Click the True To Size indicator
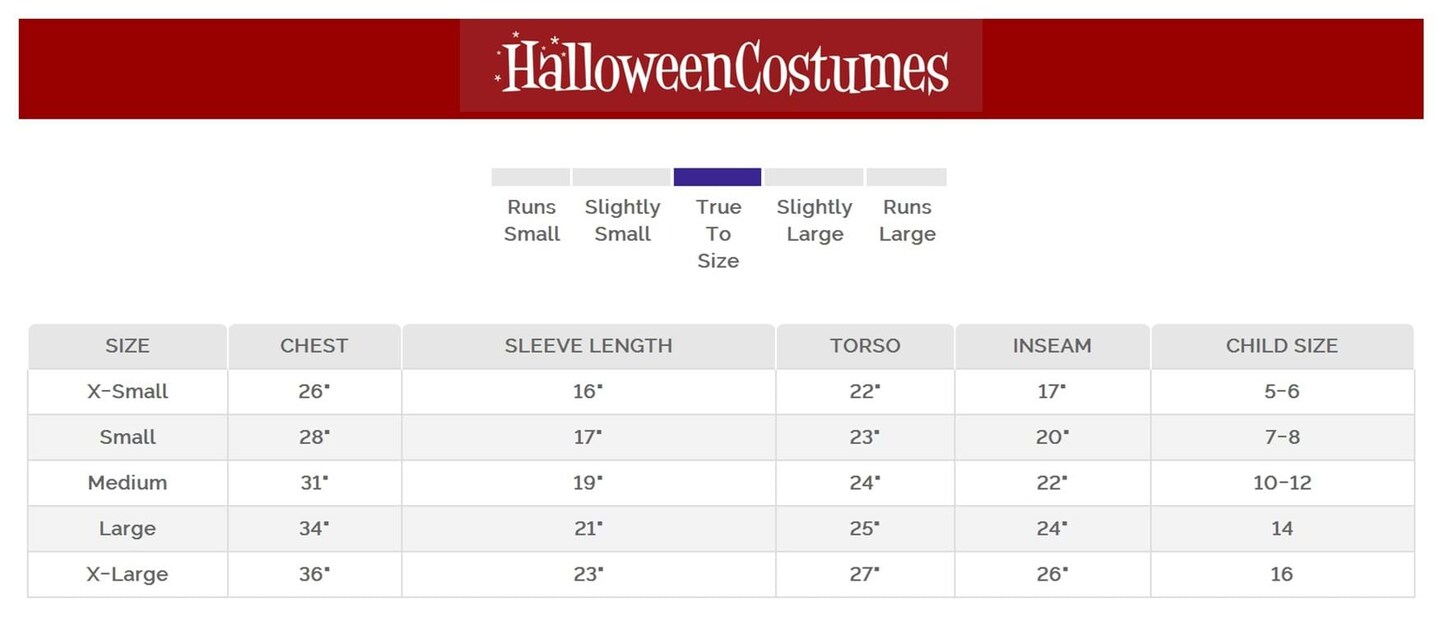 (717, 178)
